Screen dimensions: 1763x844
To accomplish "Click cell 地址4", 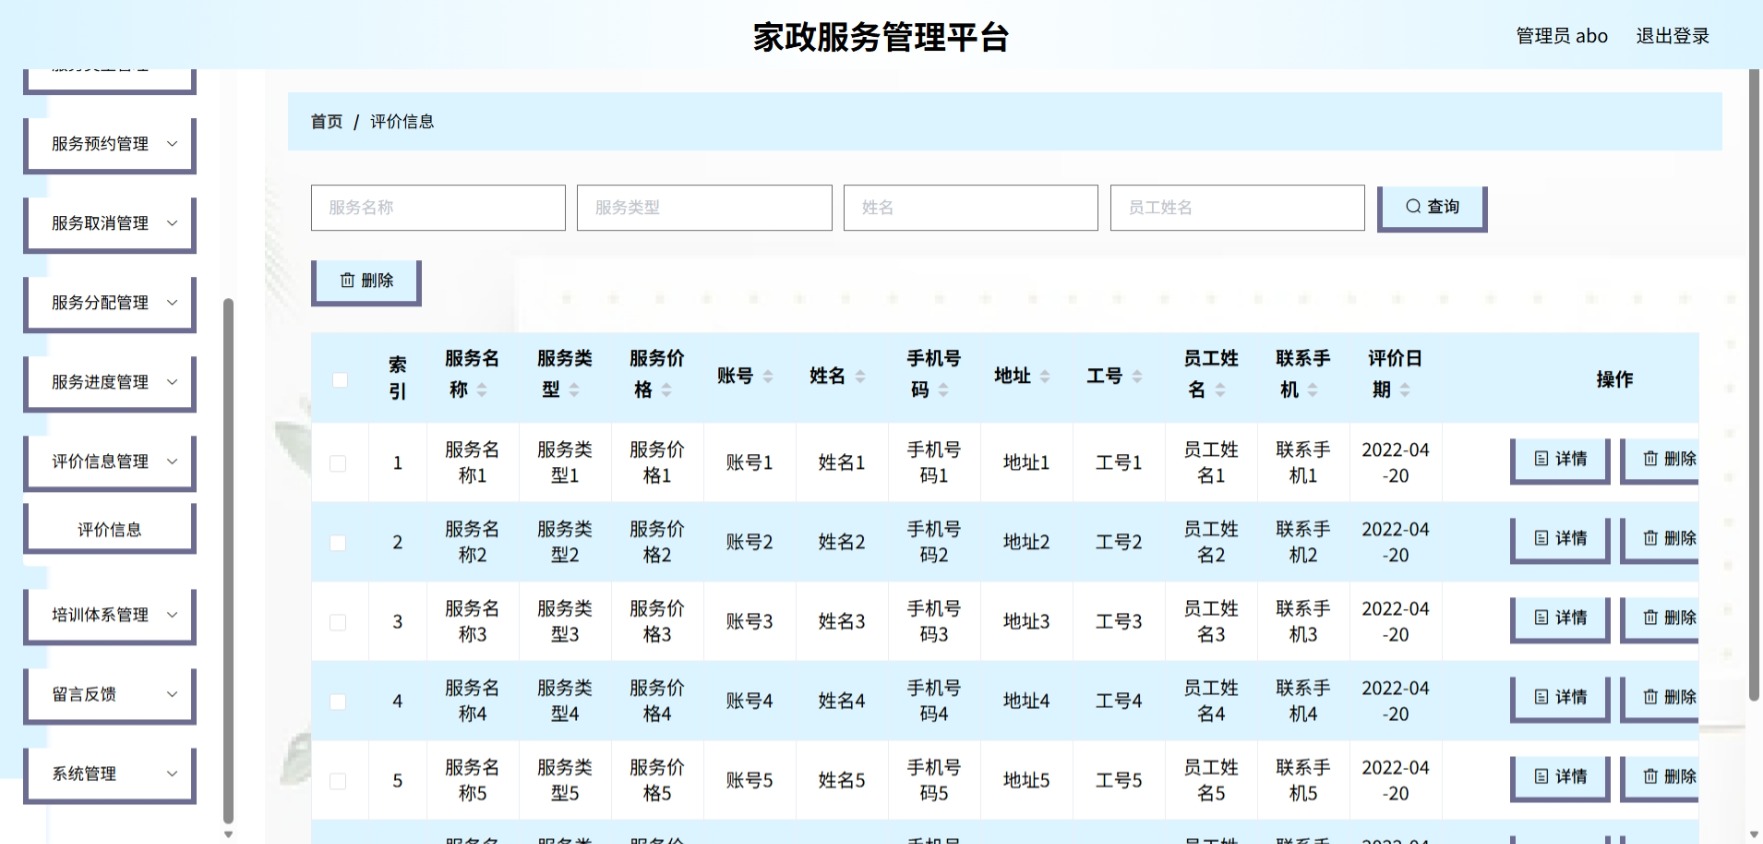I will (1026, 701).
